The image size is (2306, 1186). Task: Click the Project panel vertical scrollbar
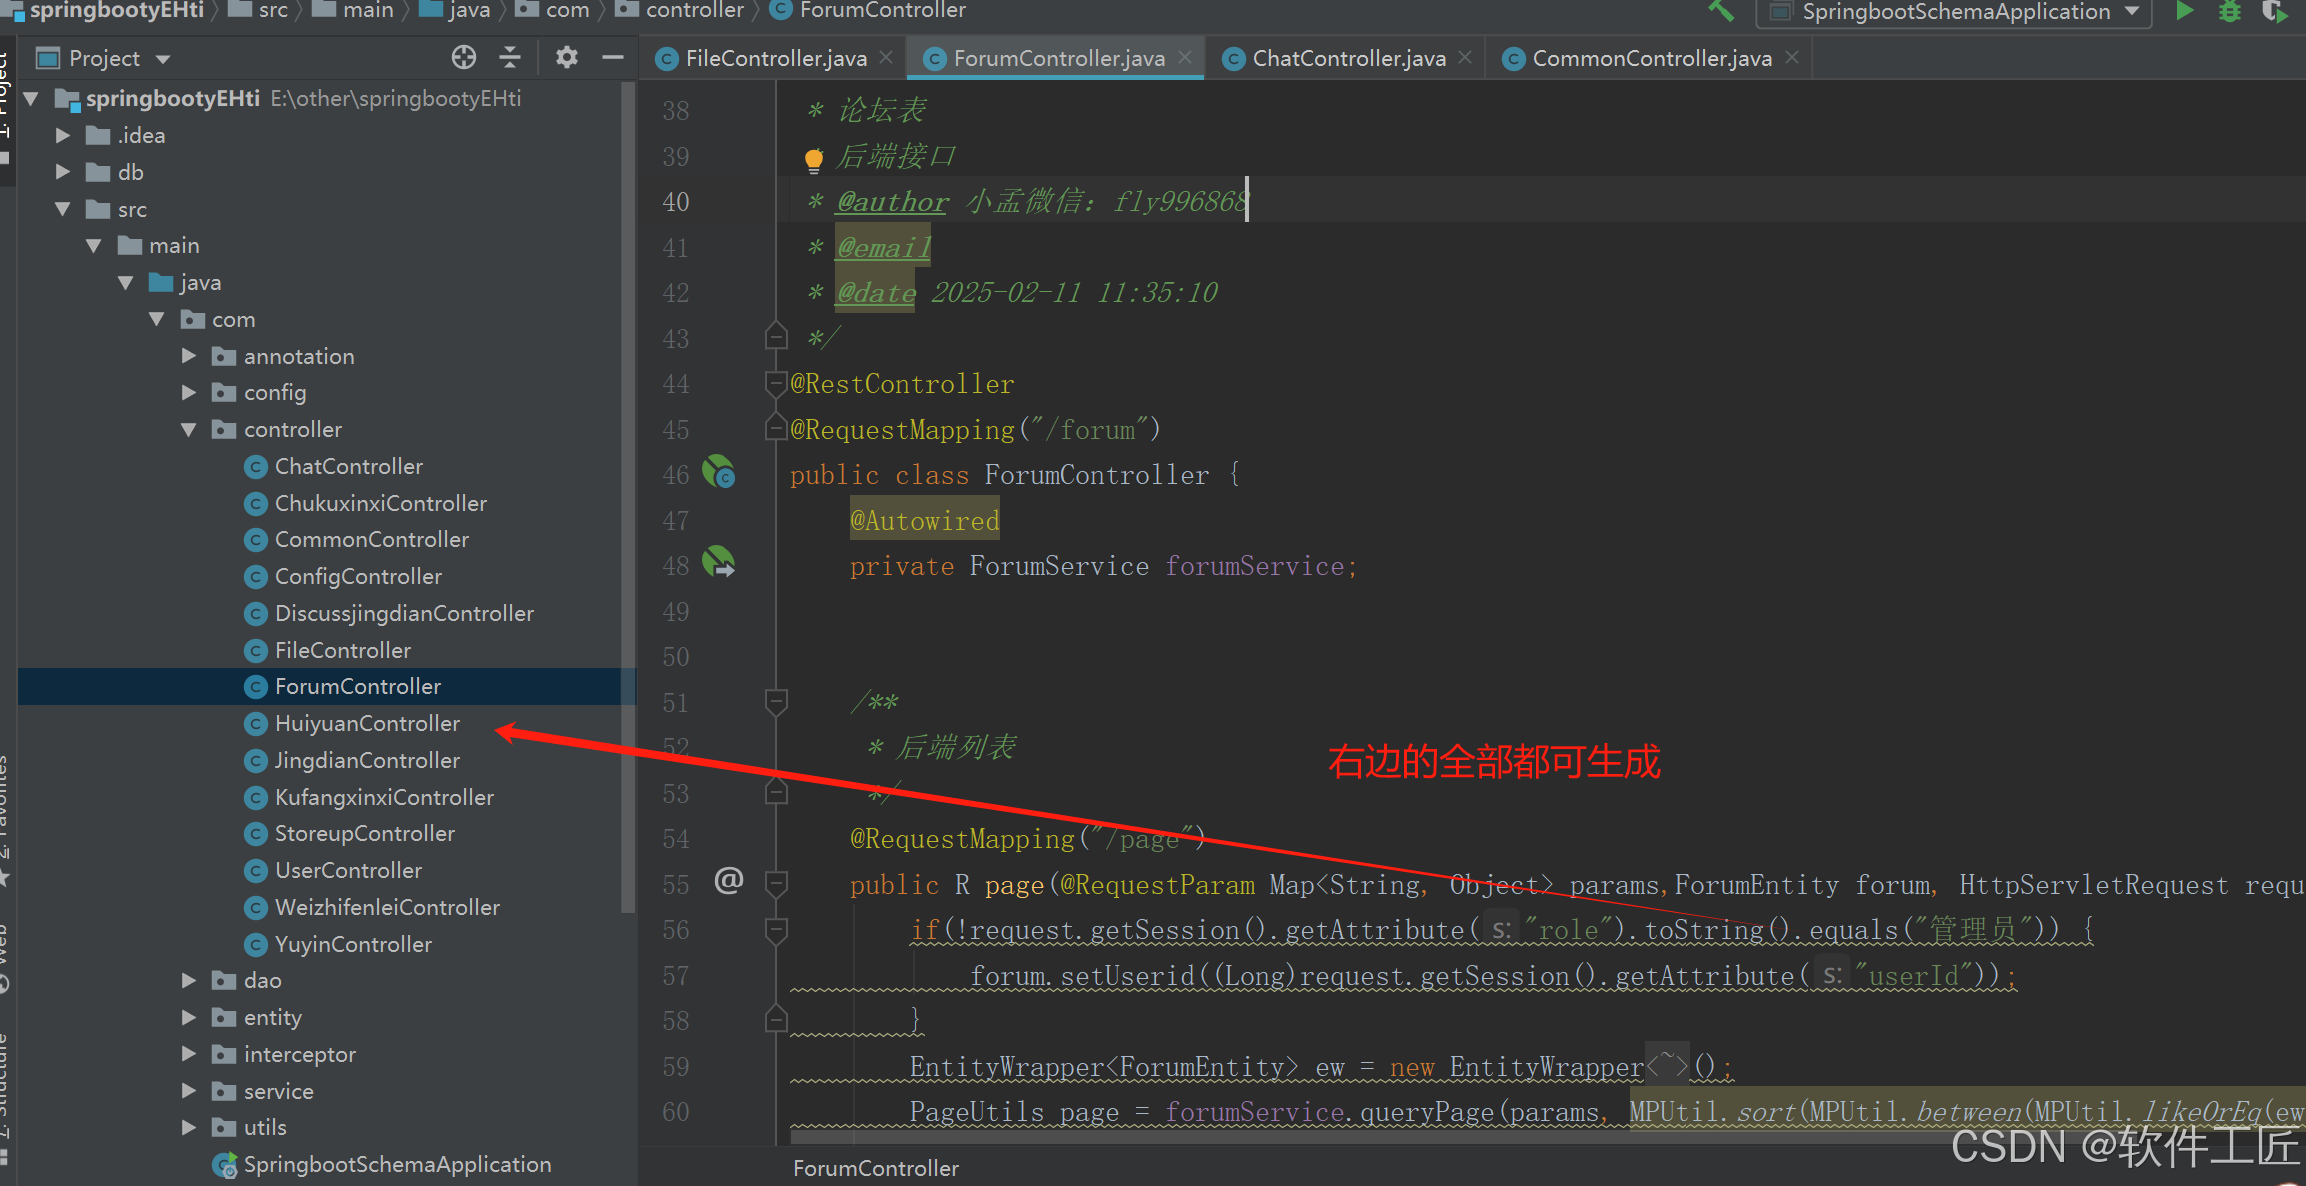pyautogui.click(x=628, y=500)
